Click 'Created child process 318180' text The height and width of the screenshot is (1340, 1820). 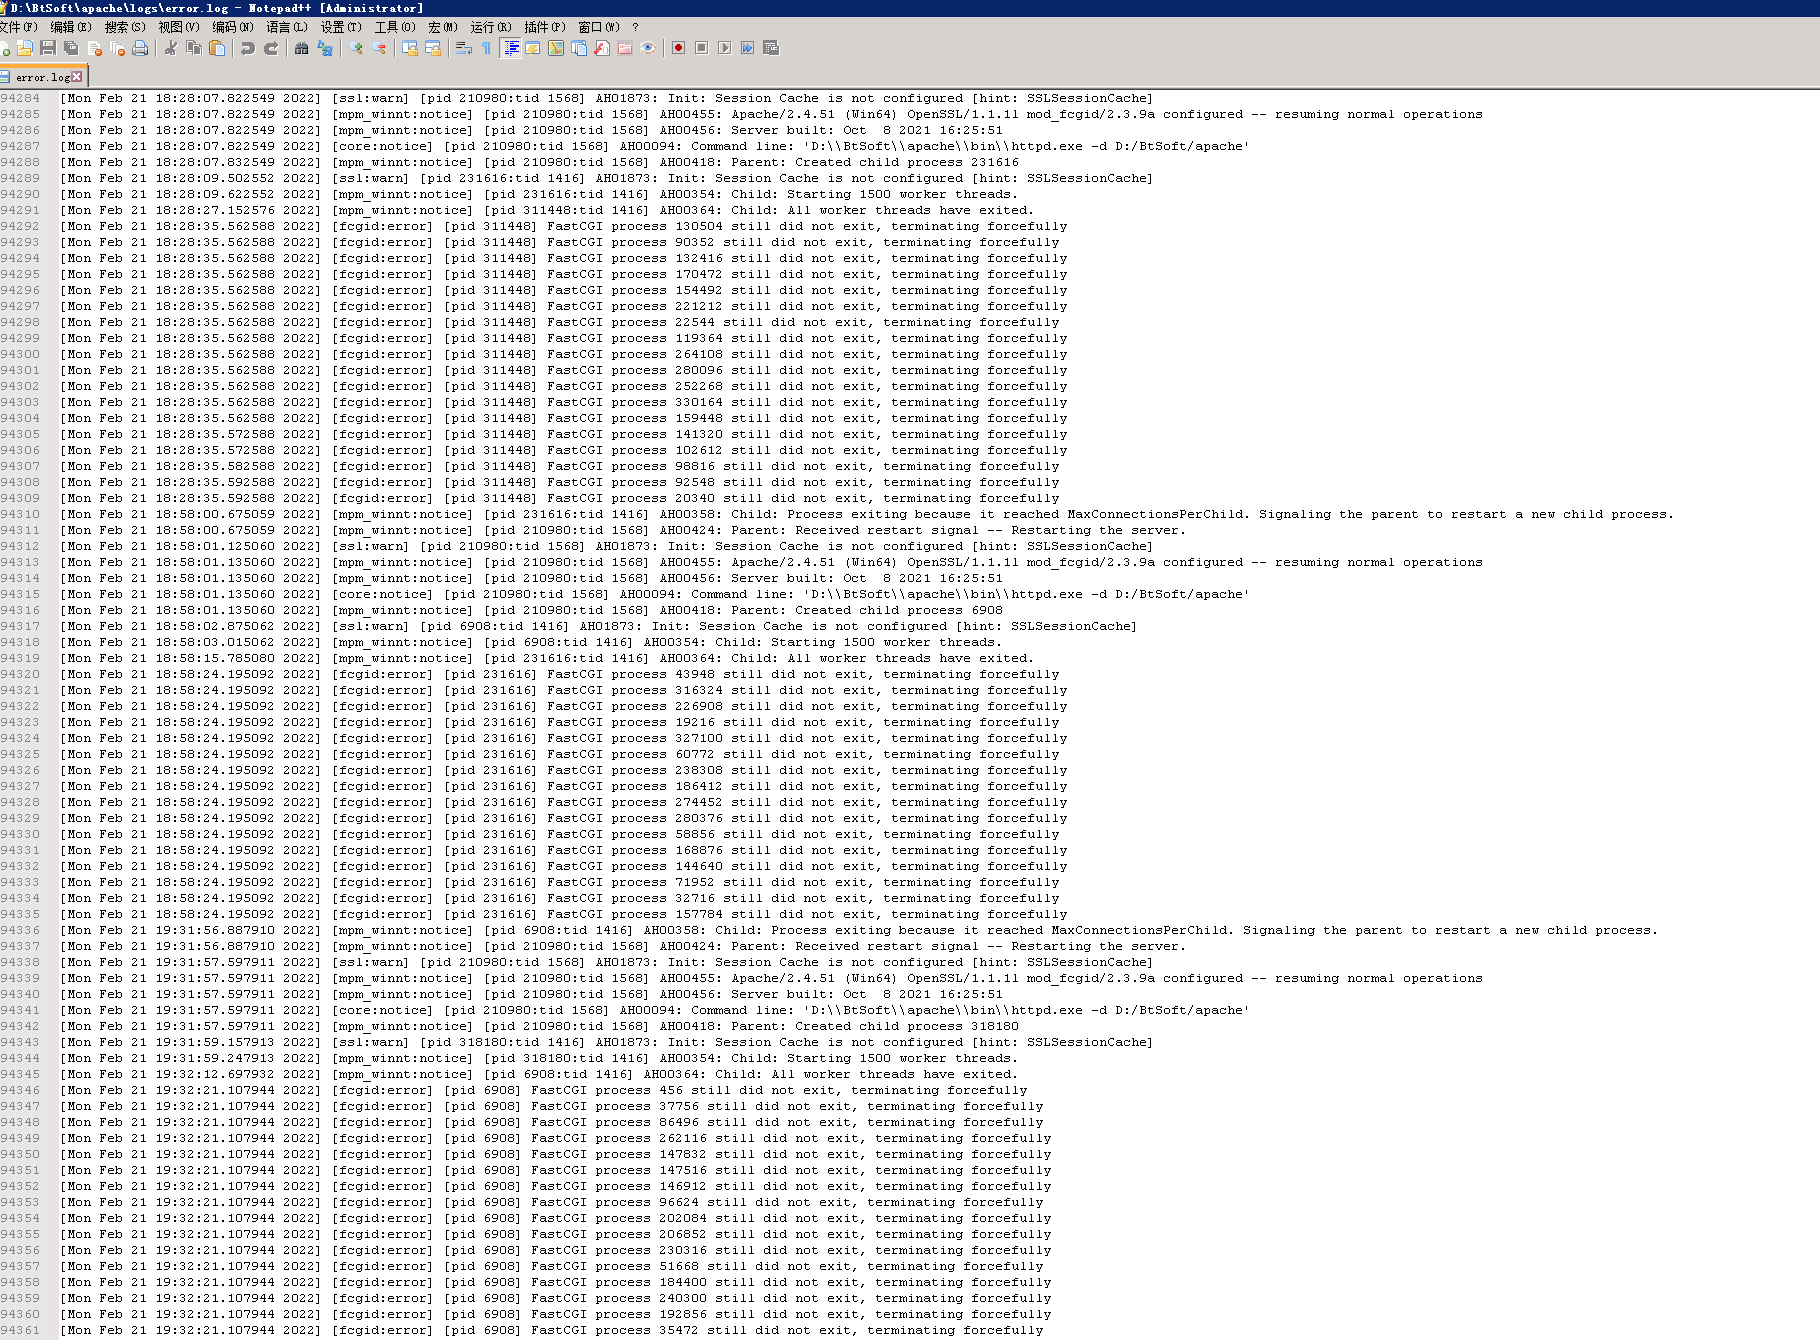tap(907, 1026)
